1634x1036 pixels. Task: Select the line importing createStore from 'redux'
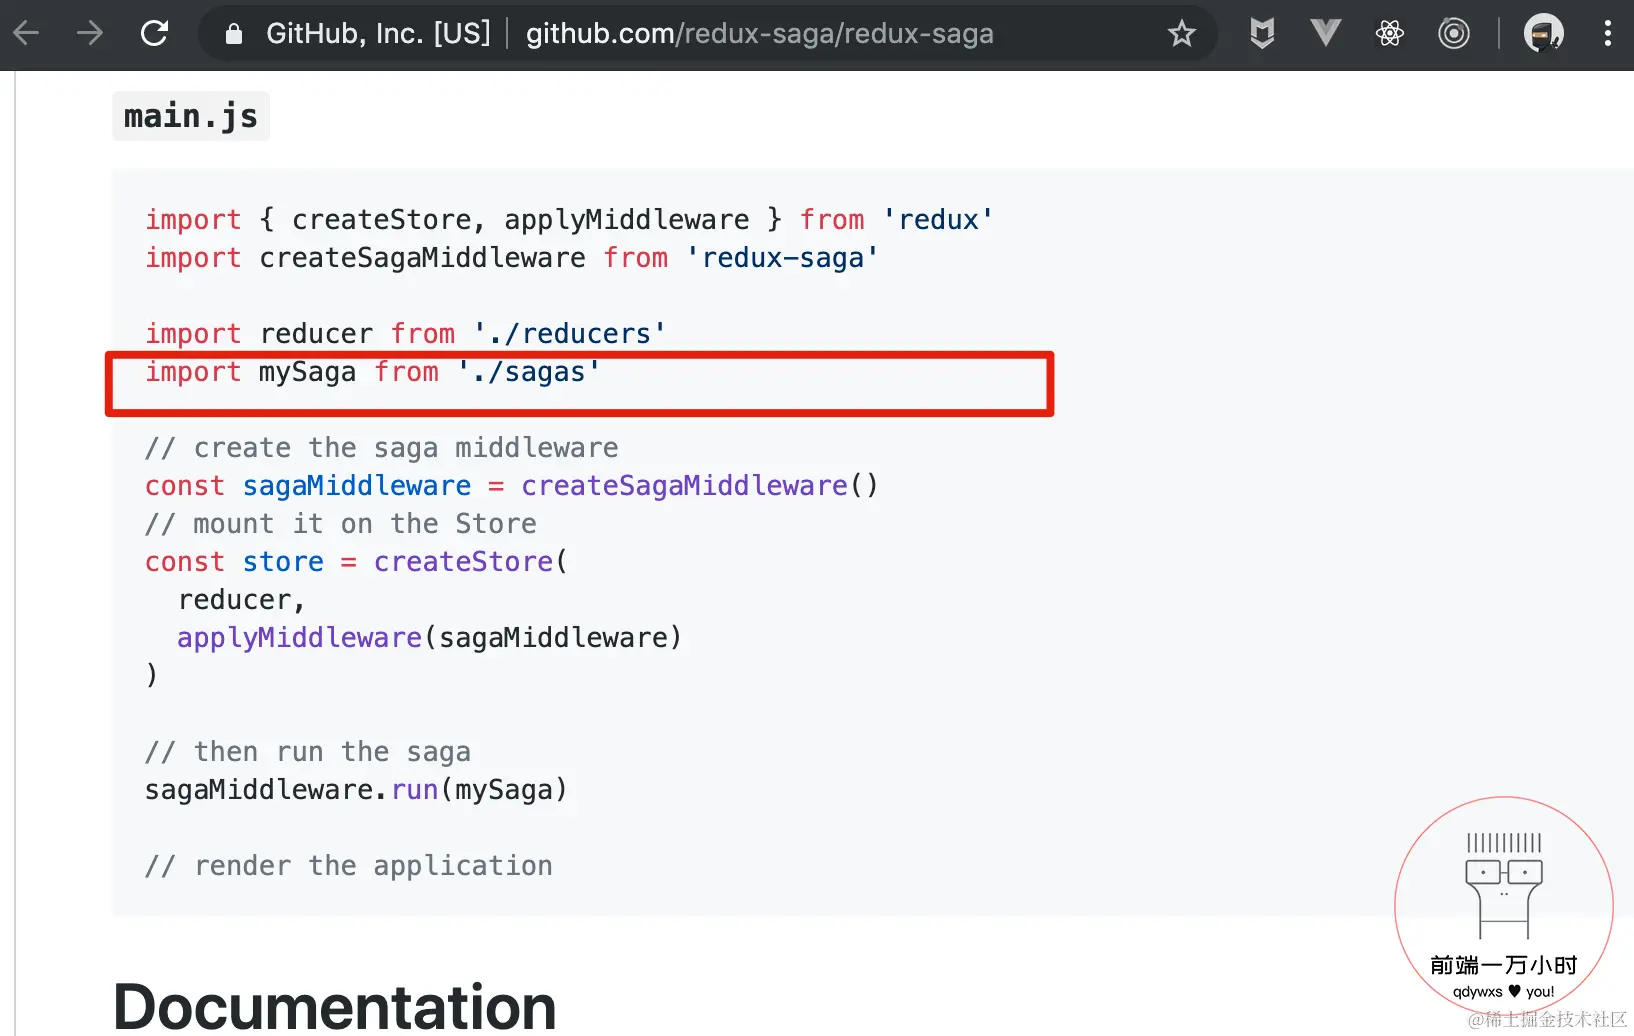(x=569, y=220)
